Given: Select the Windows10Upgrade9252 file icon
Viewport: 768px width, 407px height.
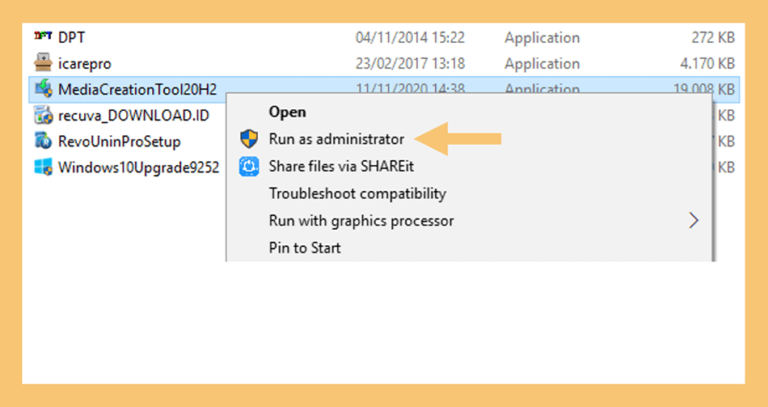Looking at the screenshot, I should pos(43,167).
